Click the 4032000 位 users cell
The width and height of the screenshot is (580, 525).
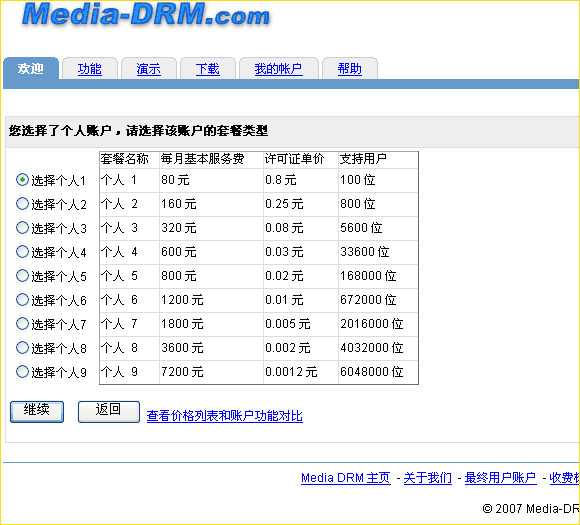point(378,349)
